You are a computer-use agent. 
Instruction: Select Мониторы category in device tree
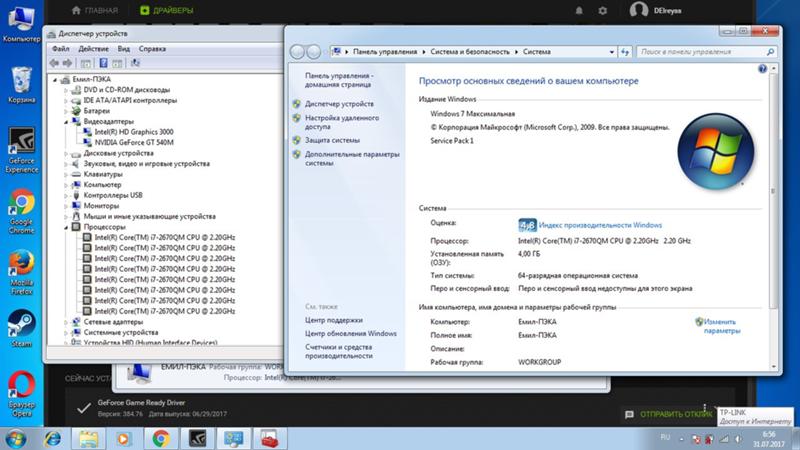click(101, 206)
